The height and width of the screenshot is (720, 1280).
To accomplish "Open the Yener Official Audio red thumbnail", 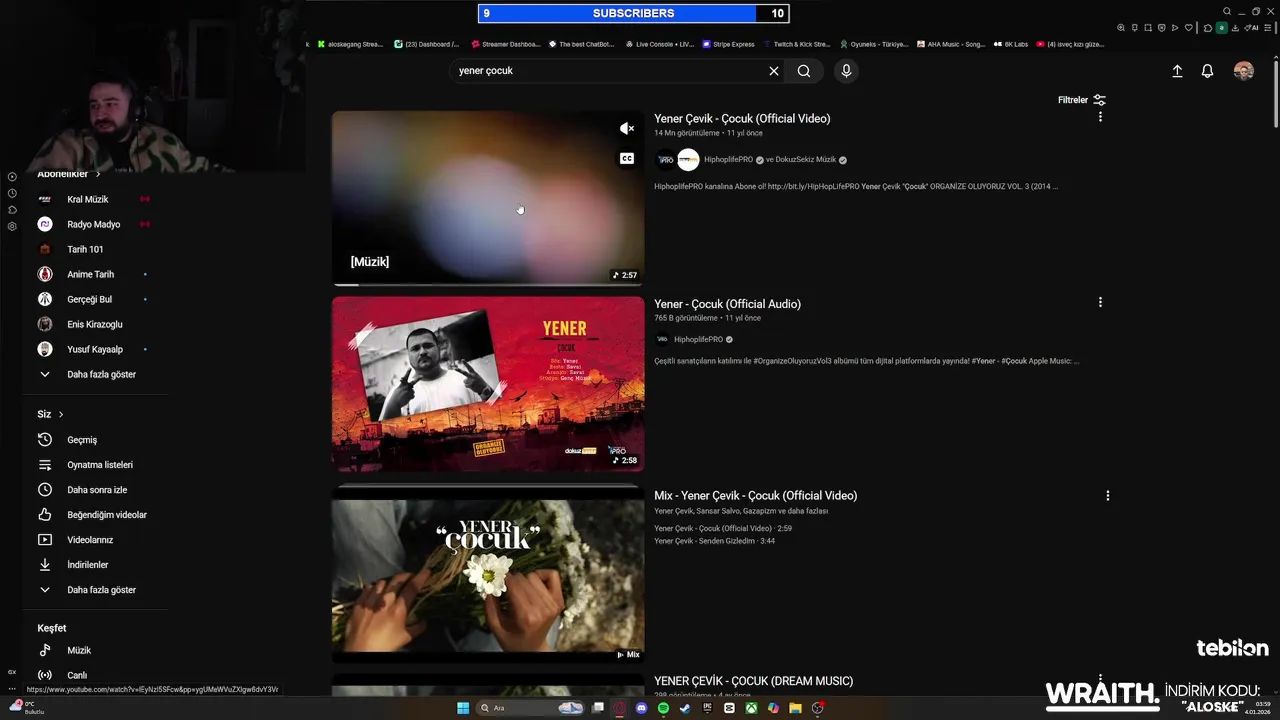I will (488, 384).
